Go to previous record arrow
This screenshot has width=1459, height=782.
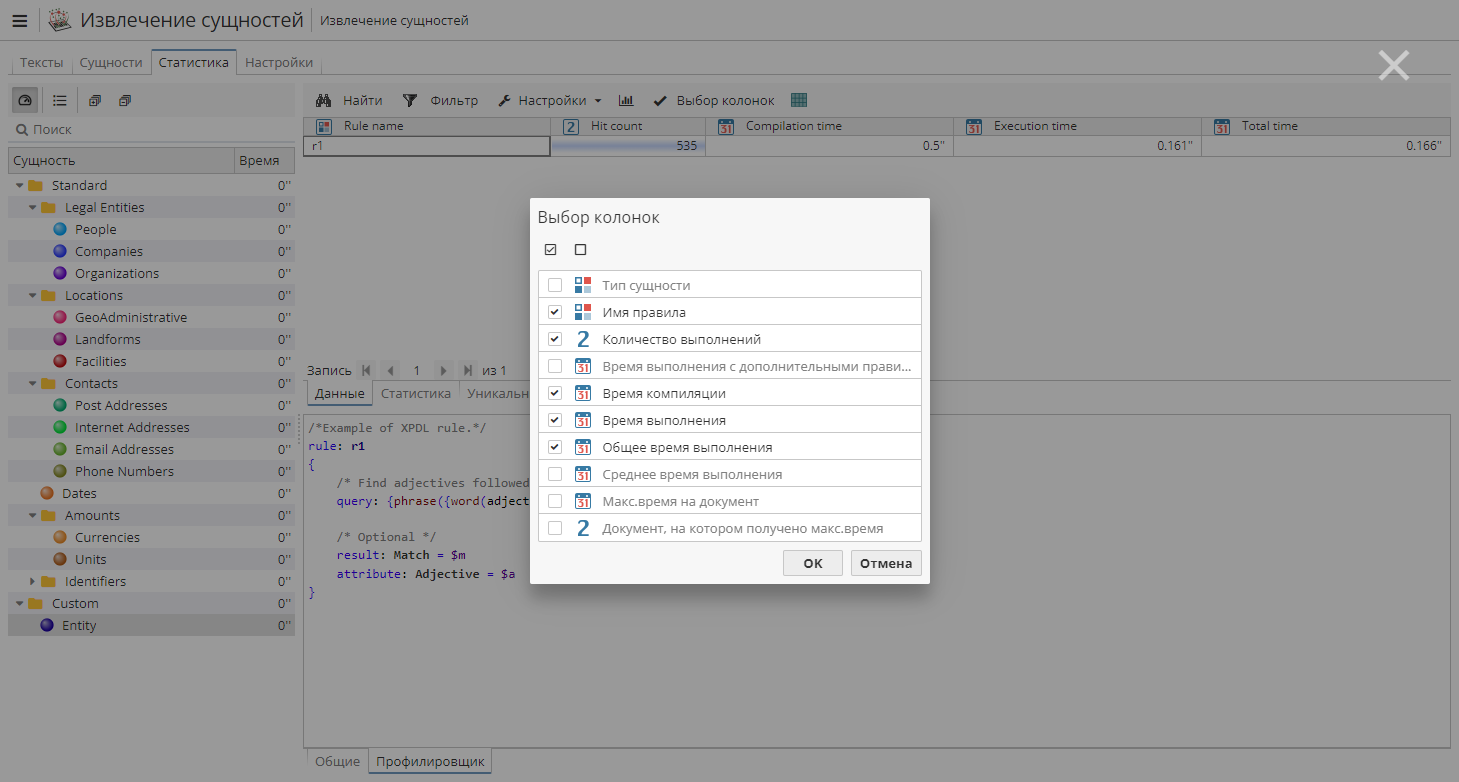(391, 370)
